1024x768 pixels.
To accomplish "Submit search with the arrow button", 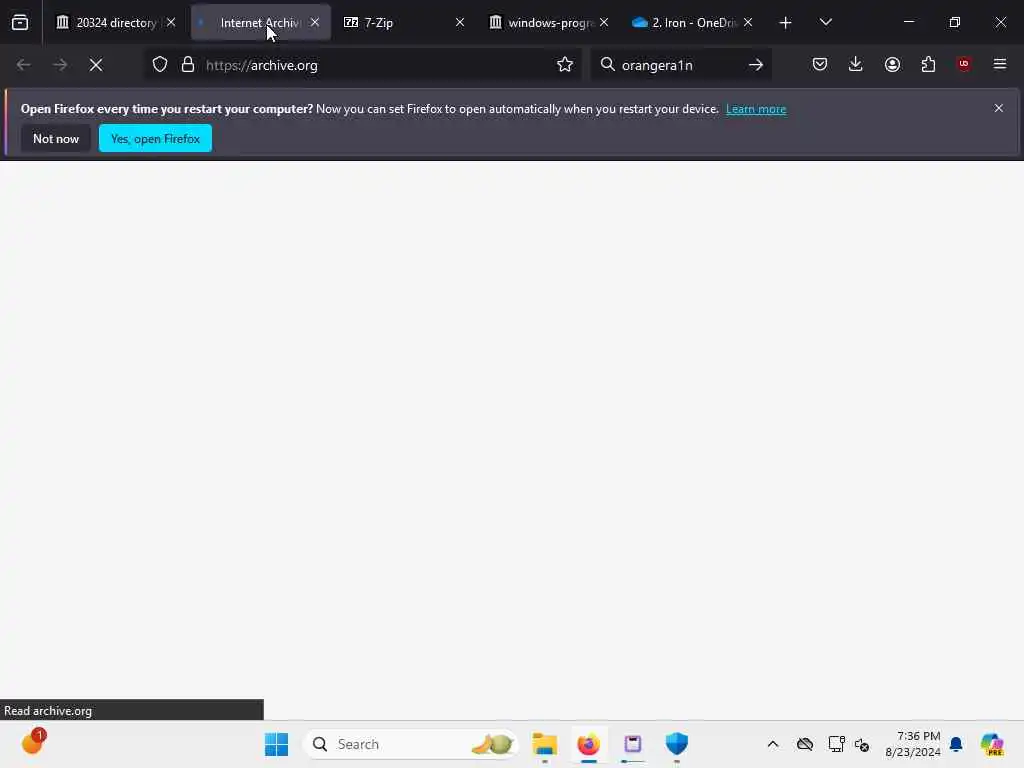I will click(756, 65).
